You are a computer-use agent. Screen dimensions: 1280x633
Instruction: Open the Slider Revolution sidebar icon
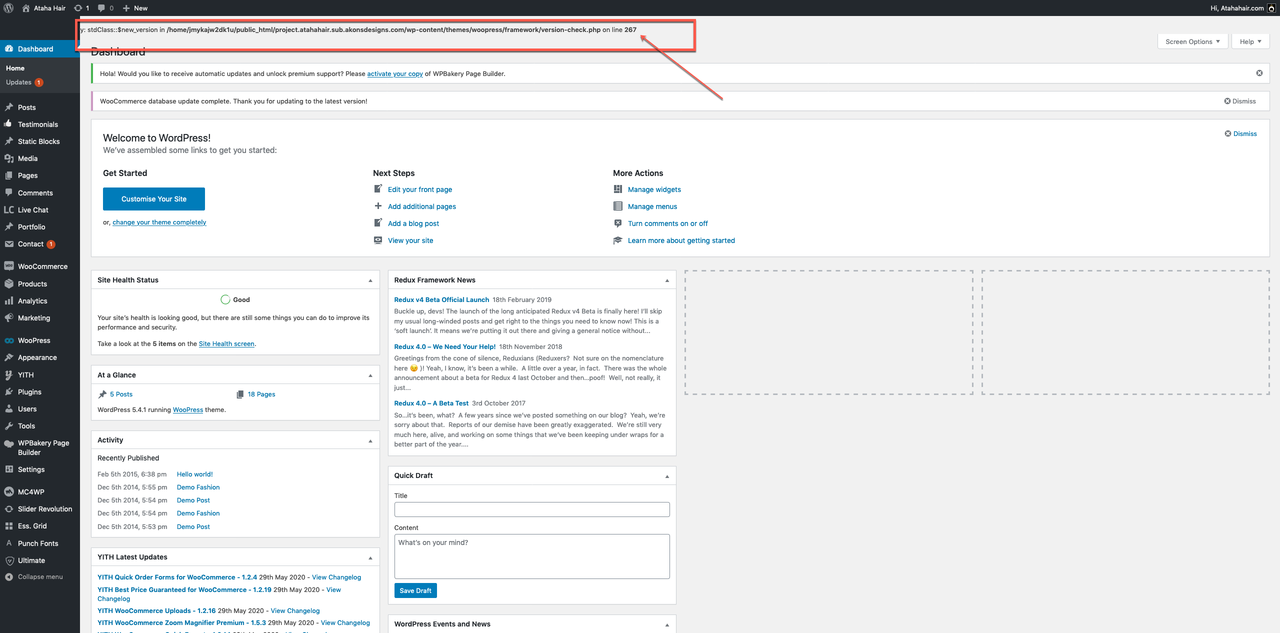coord(9,509)
